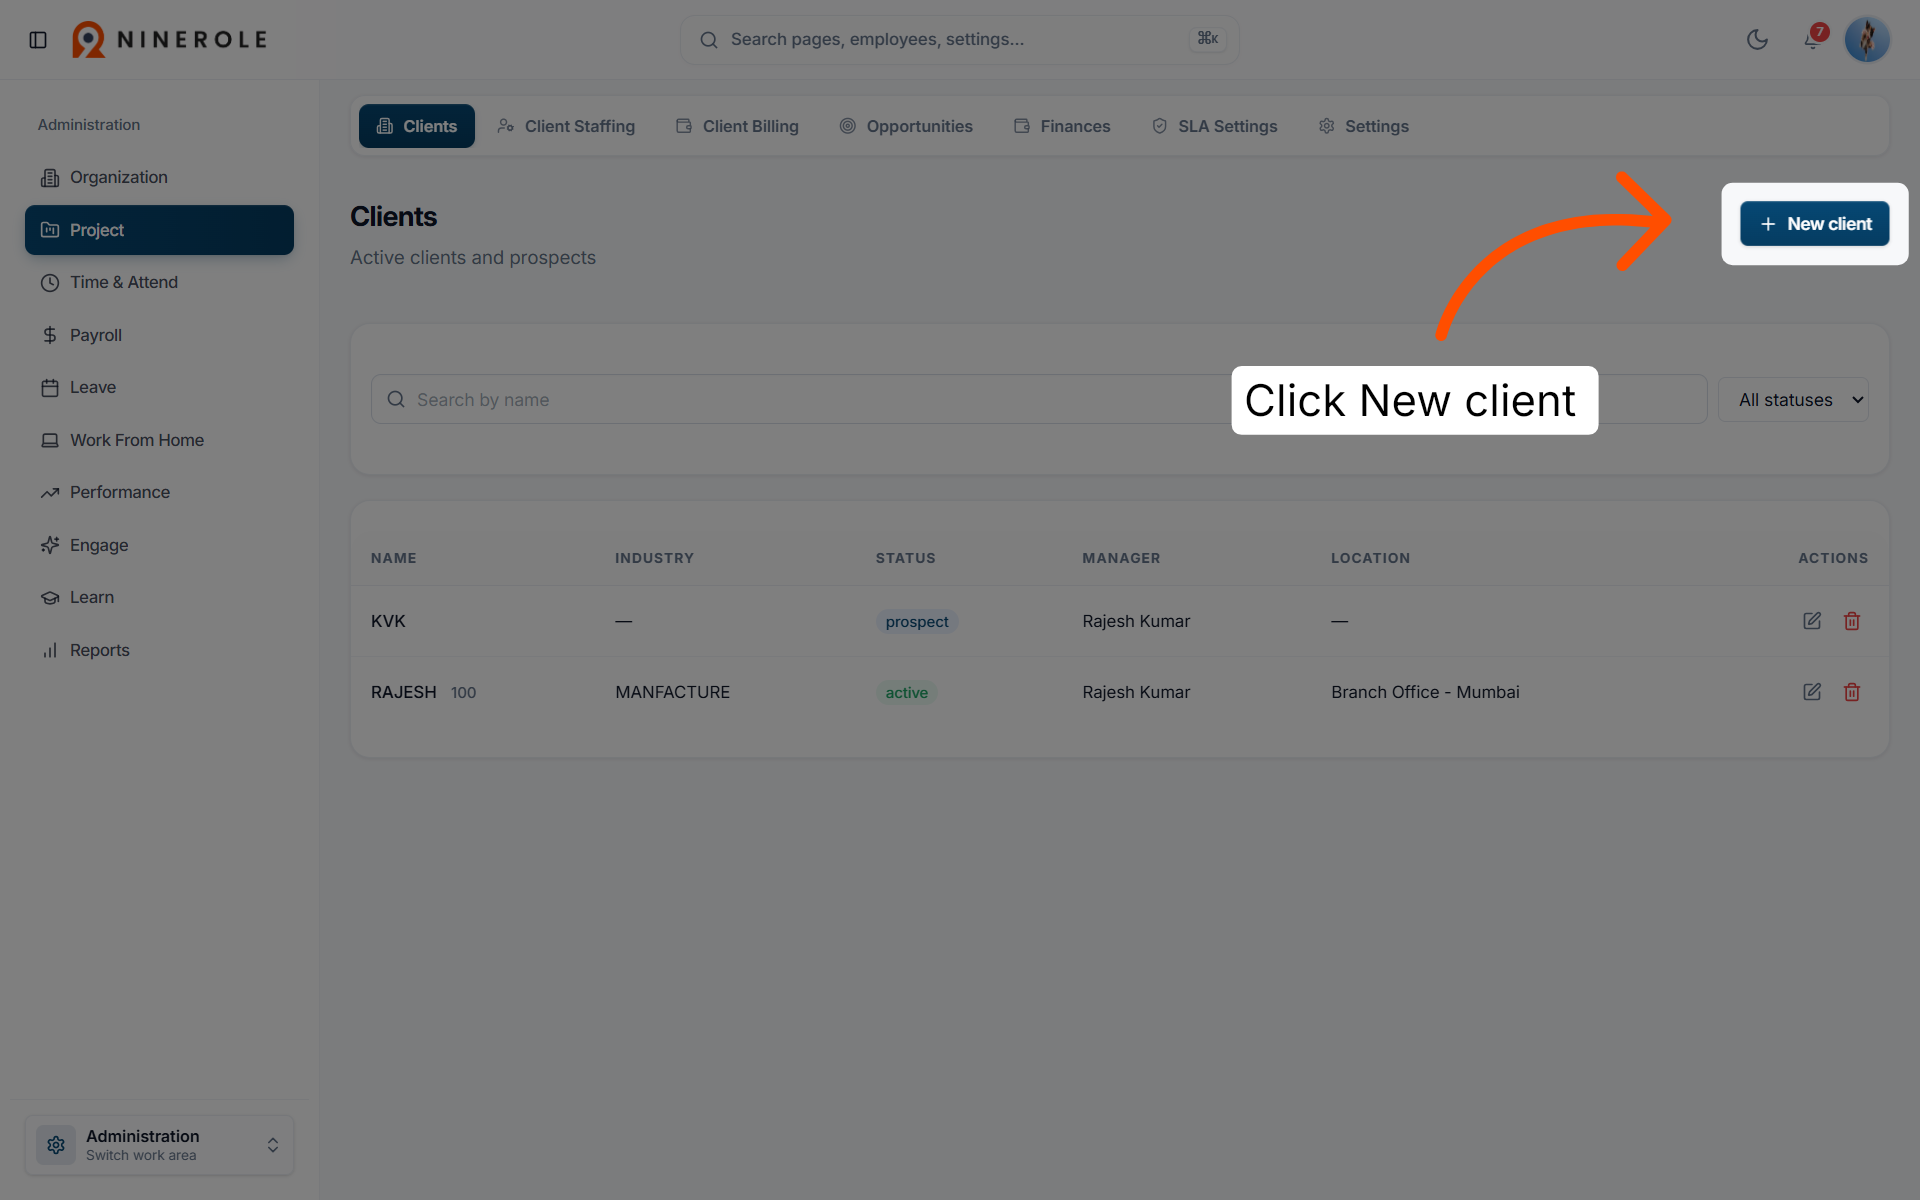Delete the RAJESH client
Viewport: 1920px width, 1200px height.
pyautogui.click(x=1852, y=692)
